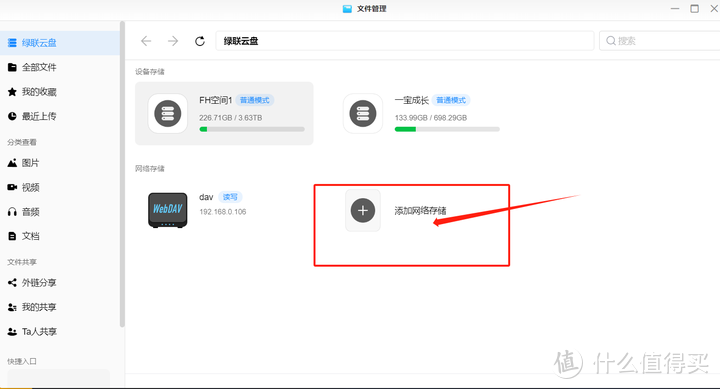Focus the 搜索 search box
This screenshot has height=389, width=720.
pos(660,41)
